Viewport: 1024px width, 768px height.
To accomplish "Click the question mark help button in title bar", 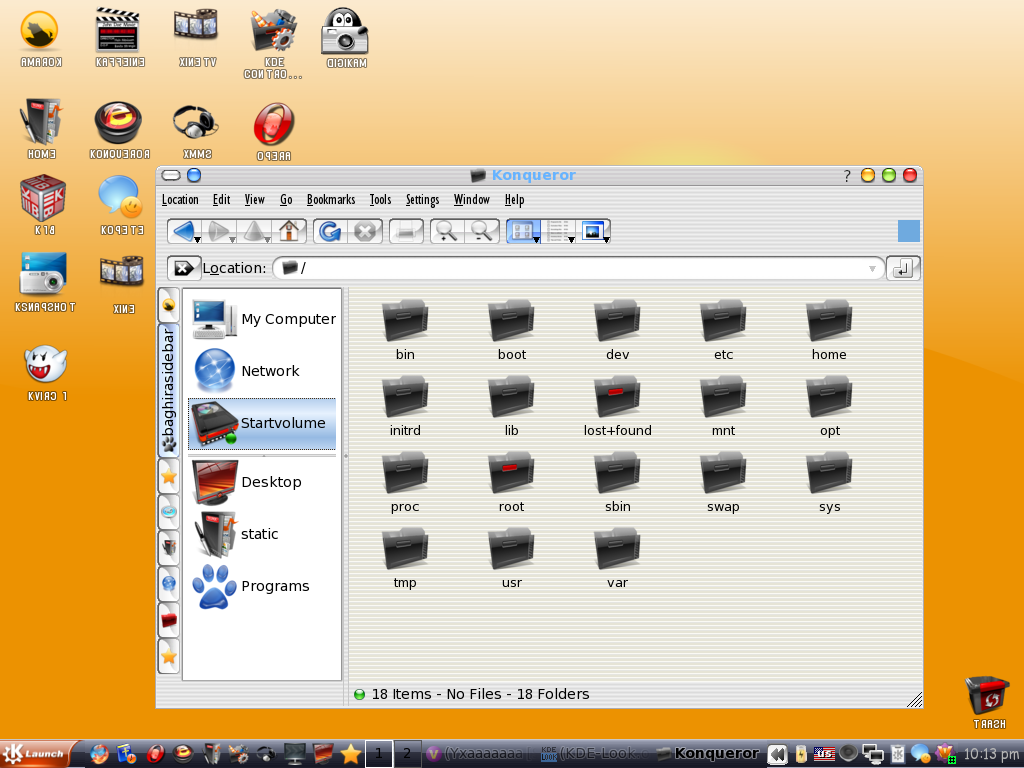I will (847, 176).
